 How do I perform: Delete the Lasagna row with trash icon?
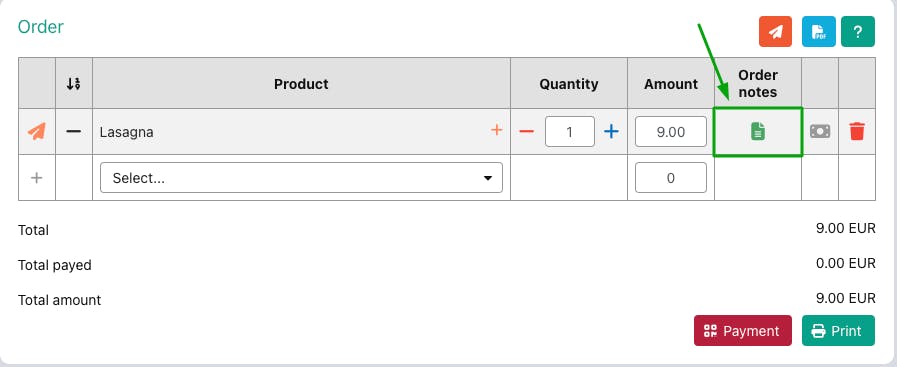pos(857,131)
